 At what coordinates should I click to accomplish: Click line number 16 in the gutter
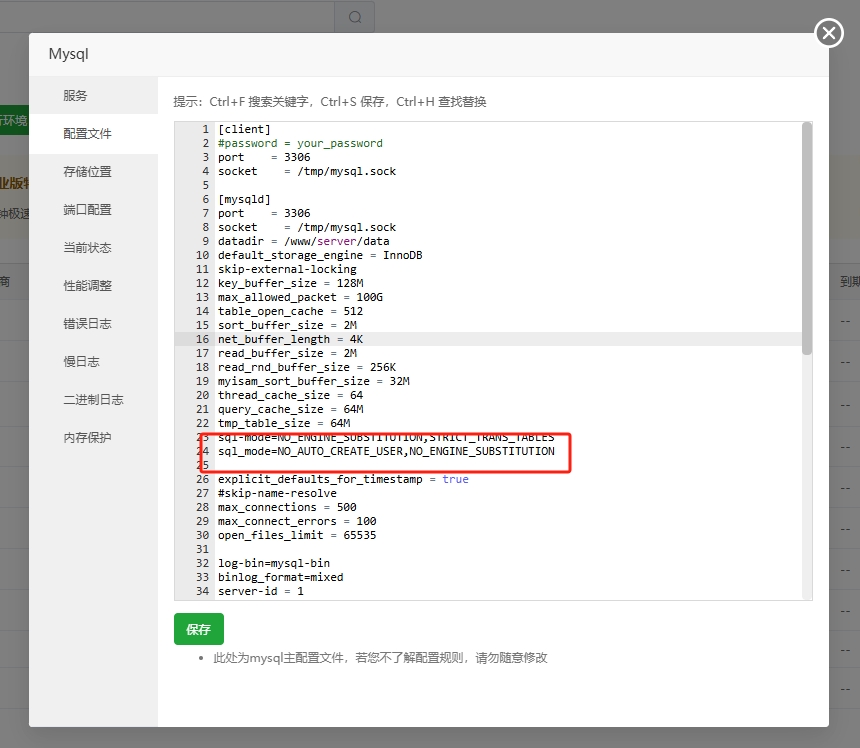[x=202, y=339]
